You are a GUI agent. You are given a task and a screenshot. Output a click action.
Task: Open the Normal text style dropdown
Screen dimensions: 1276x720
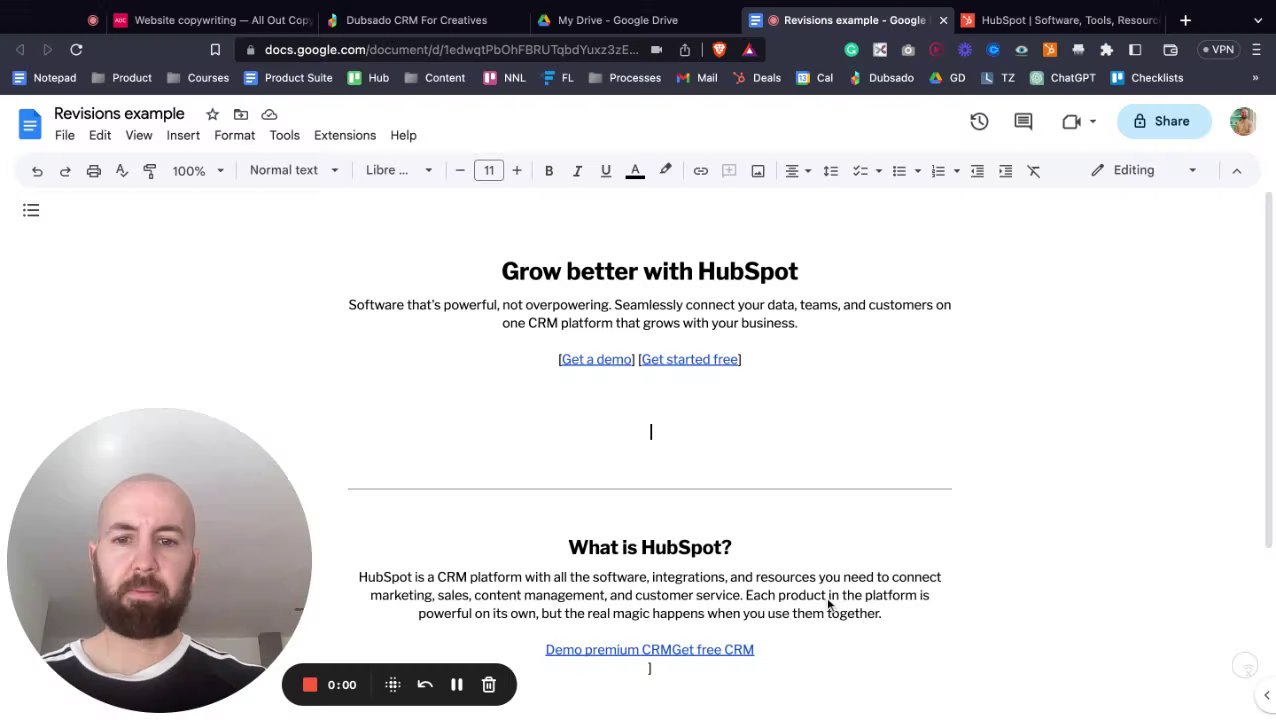coord(293,170)
